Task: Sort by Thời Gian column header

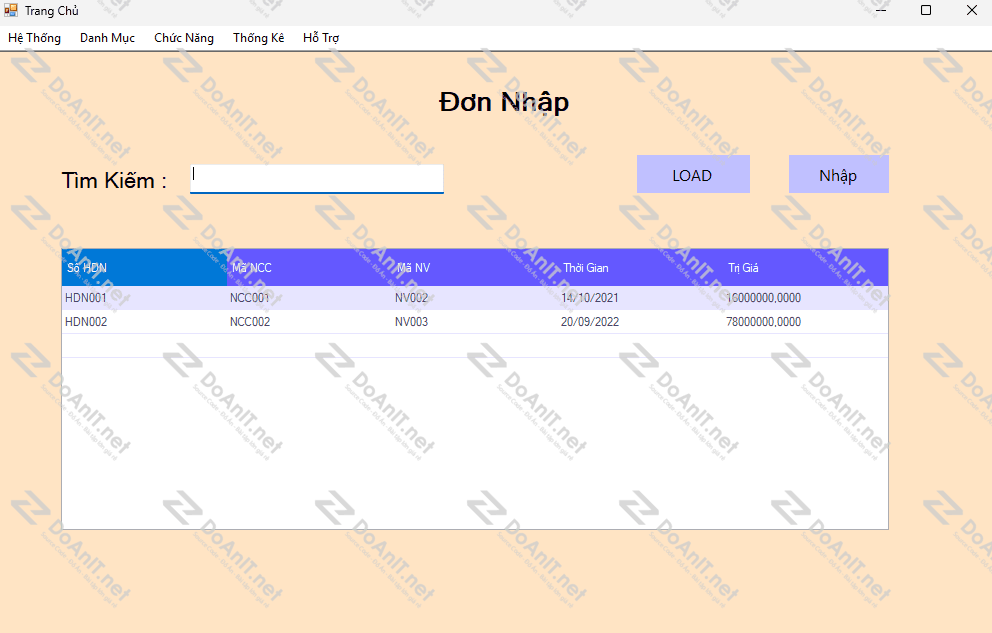Action: [x=640, y=267]
